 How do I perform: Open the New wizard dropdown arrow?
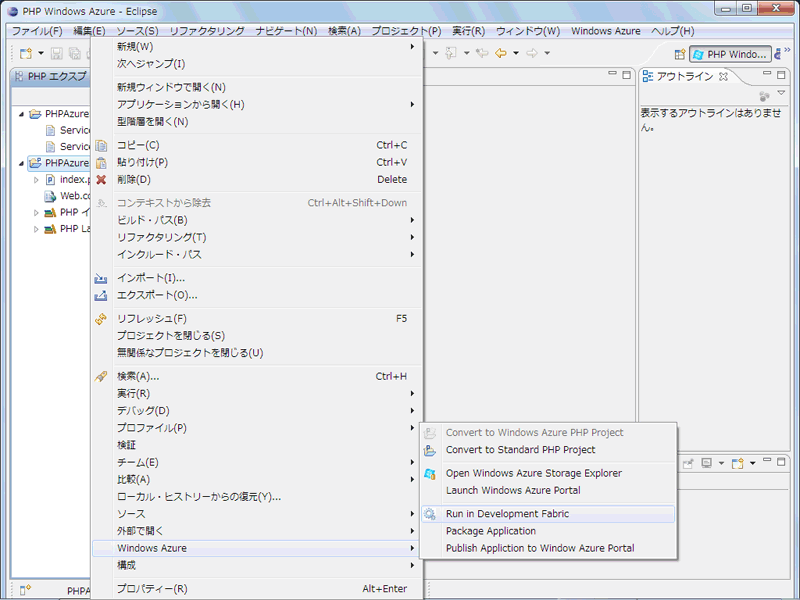click(x=41, y=53)
